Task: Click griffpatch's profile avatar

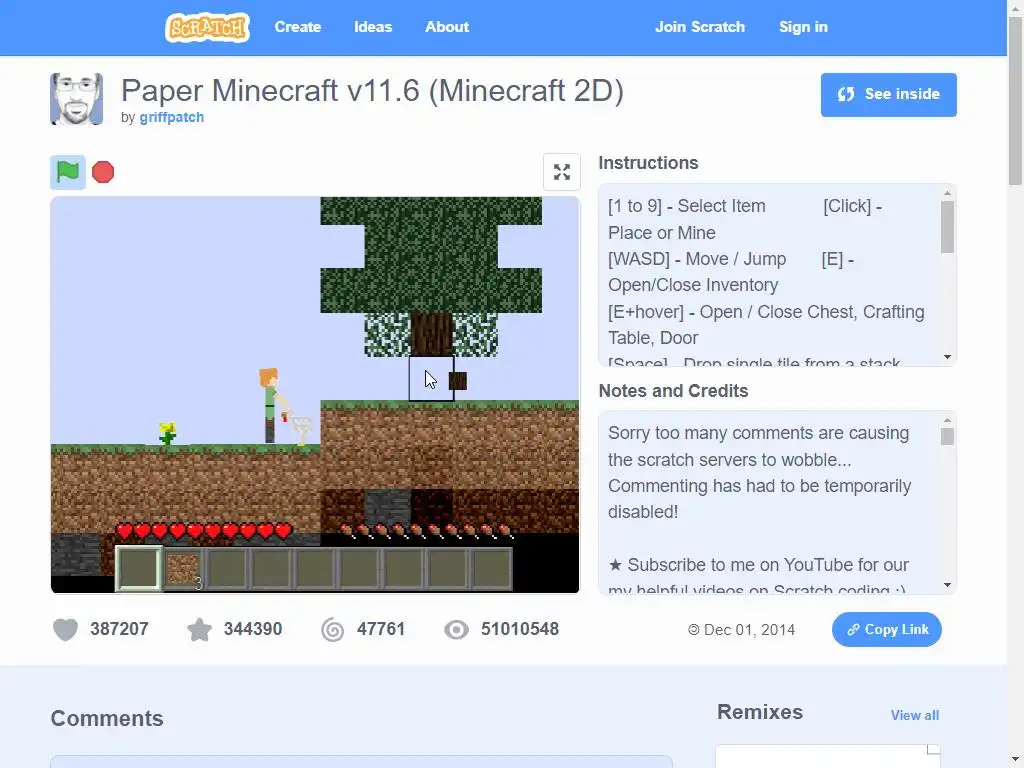Action: (76, 99)
